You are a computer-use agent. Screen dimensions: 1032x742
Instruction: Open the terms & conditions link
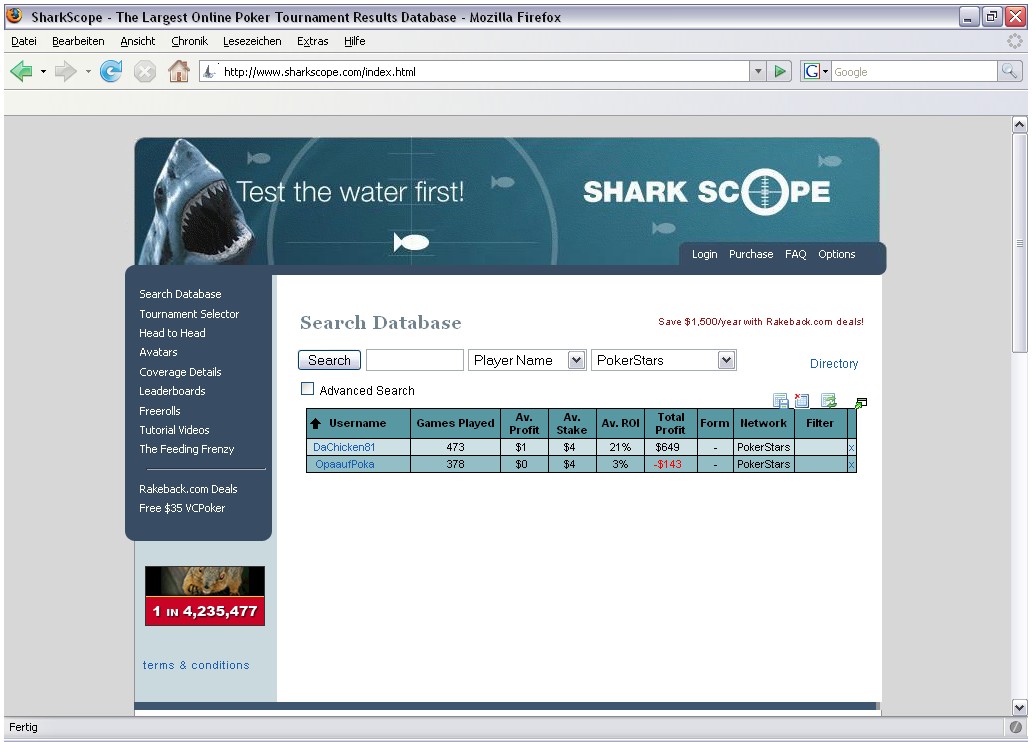pyautogui.click(x=196, y=665)
